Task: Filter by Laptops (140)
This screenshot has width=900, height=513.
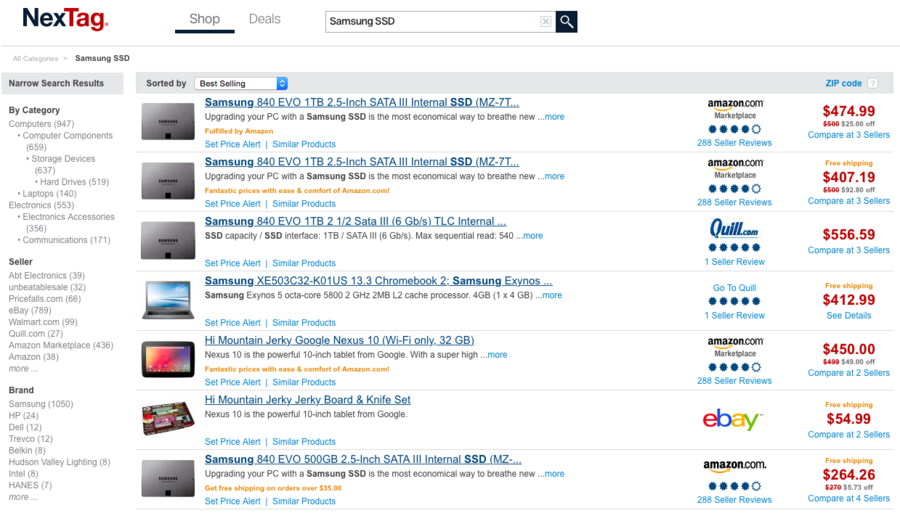Action: tap(49, 194)
